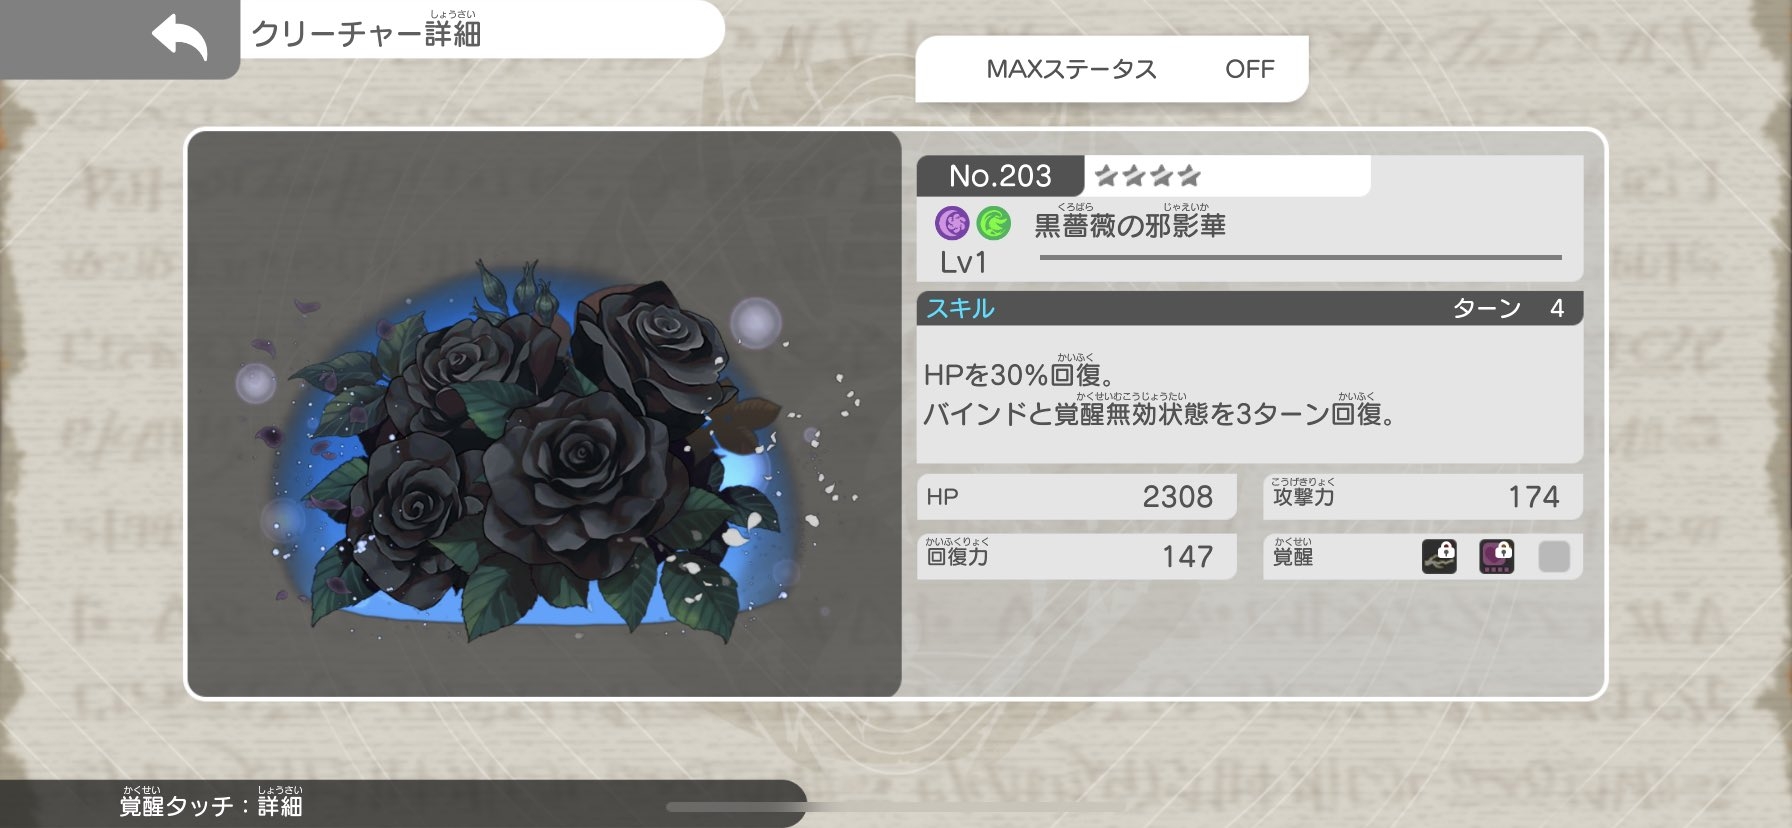Tap the green wood attribute icon
This screenshot has height=828, width=1792.
point(994,223)
